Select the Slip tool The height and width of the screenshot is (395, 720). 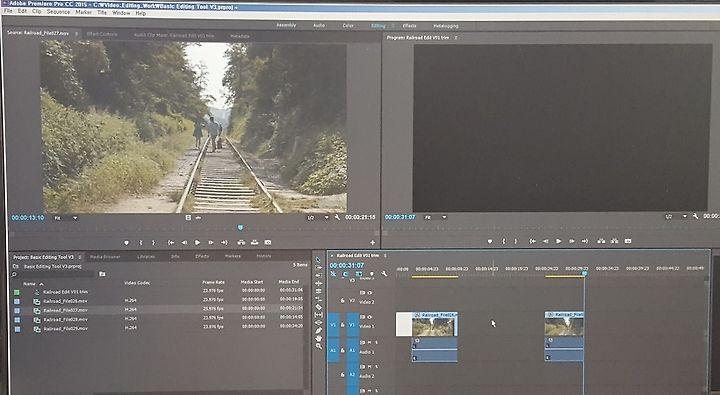(319, 315)
